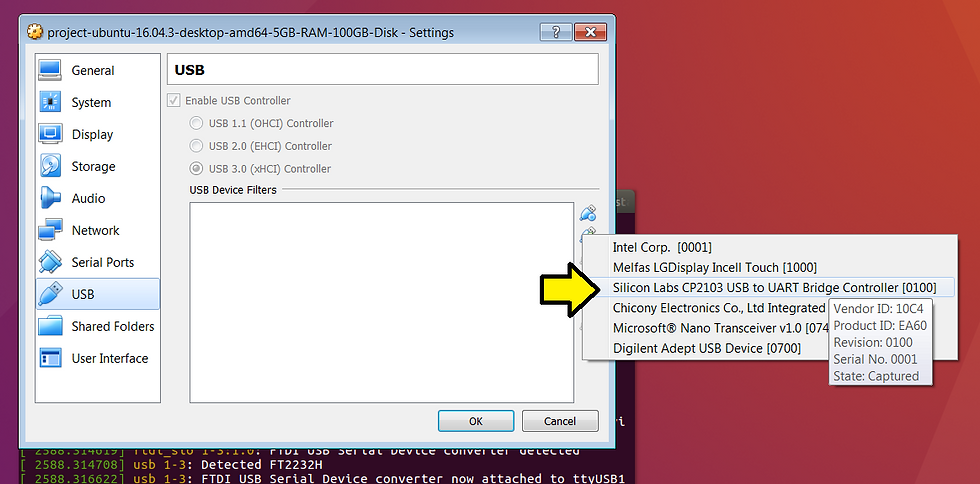Open the User Interface category
Image resolution: width=980 pixels, height=484 pixels.
click(x=98, y=358)
